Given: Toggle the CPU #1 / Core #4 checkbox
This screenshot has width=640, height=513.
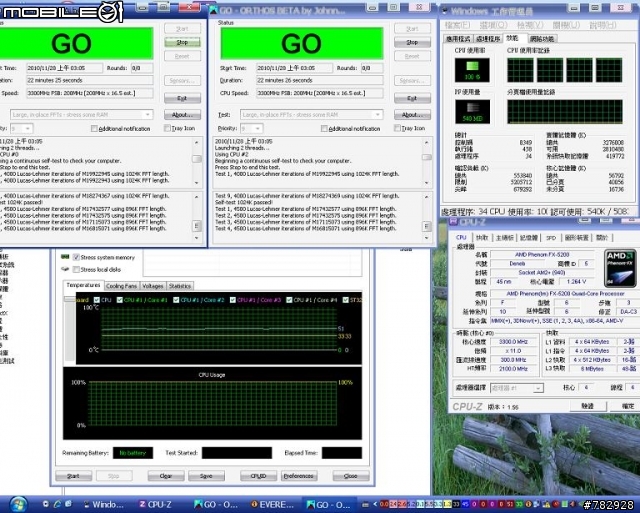Looking at the screenshot, I should pyautogui.click(x=289, y=300).
